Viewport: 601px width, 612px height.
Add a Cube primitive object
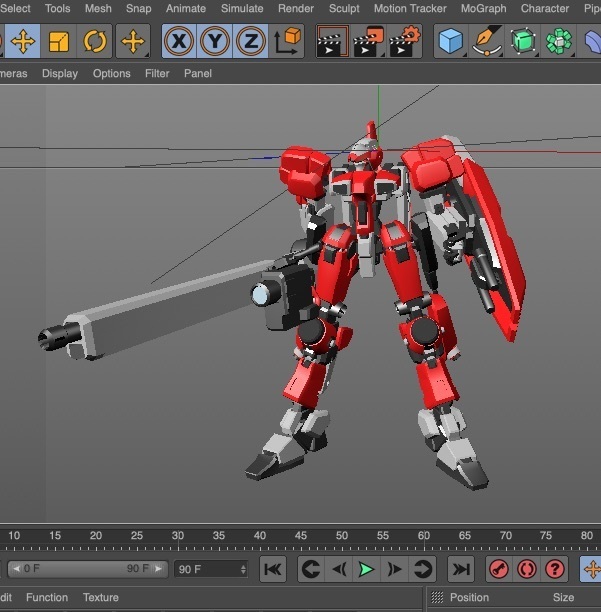452,42
